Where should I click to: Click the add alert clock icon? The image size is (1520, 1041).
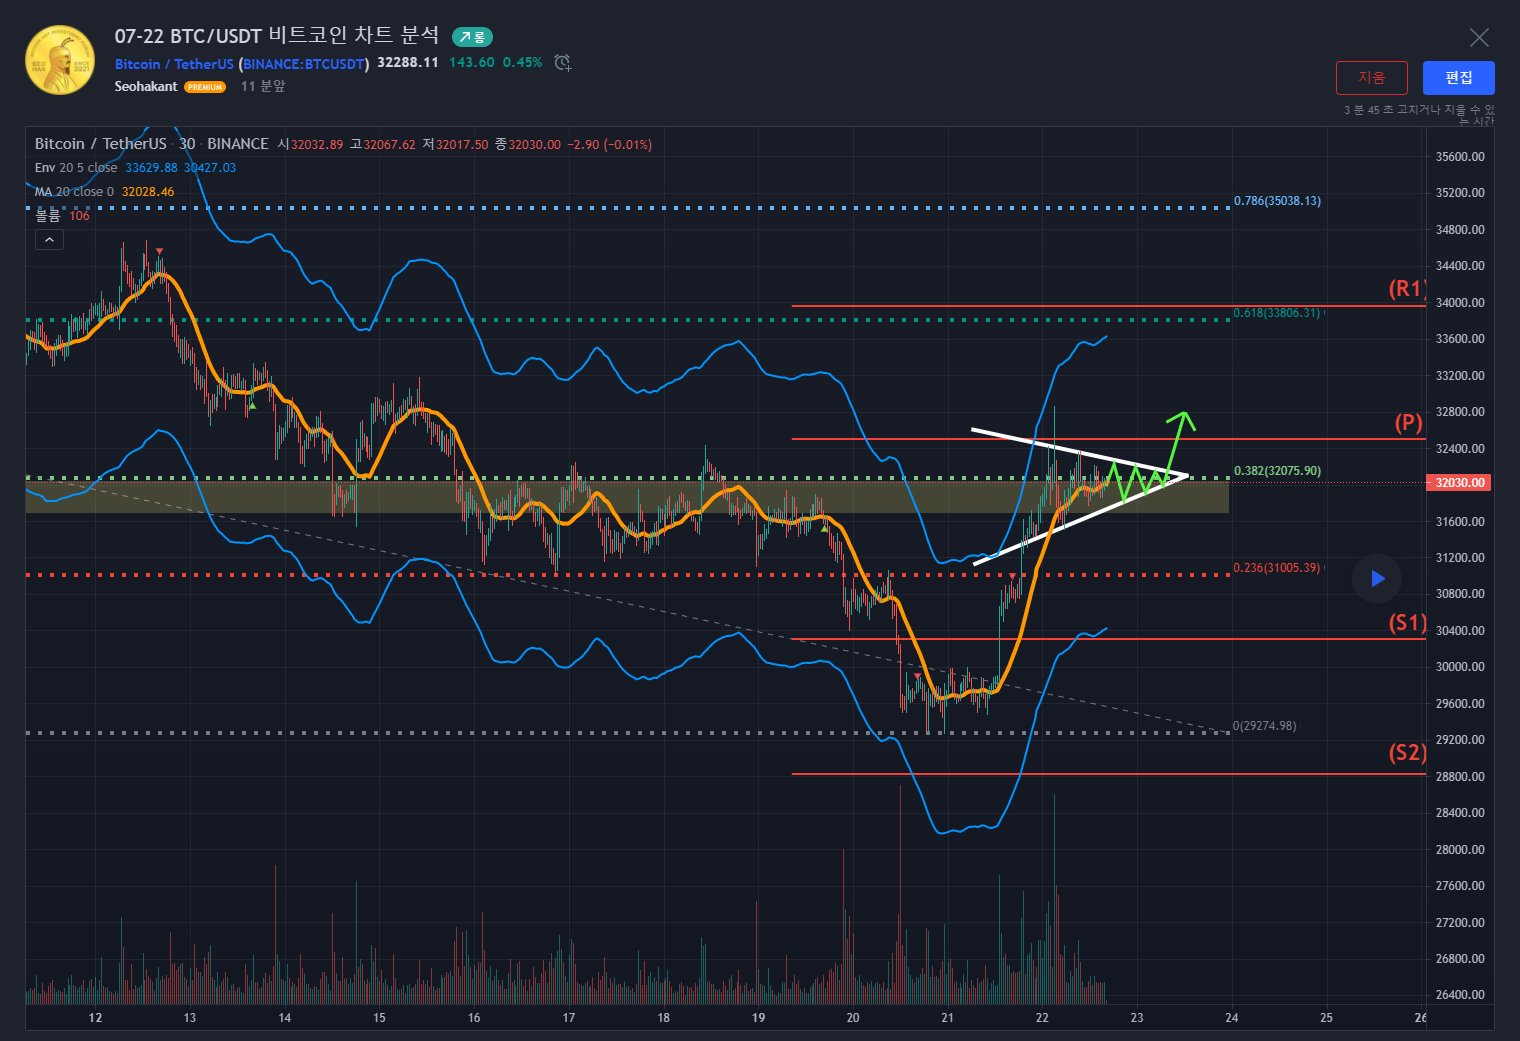click(563, 63)
